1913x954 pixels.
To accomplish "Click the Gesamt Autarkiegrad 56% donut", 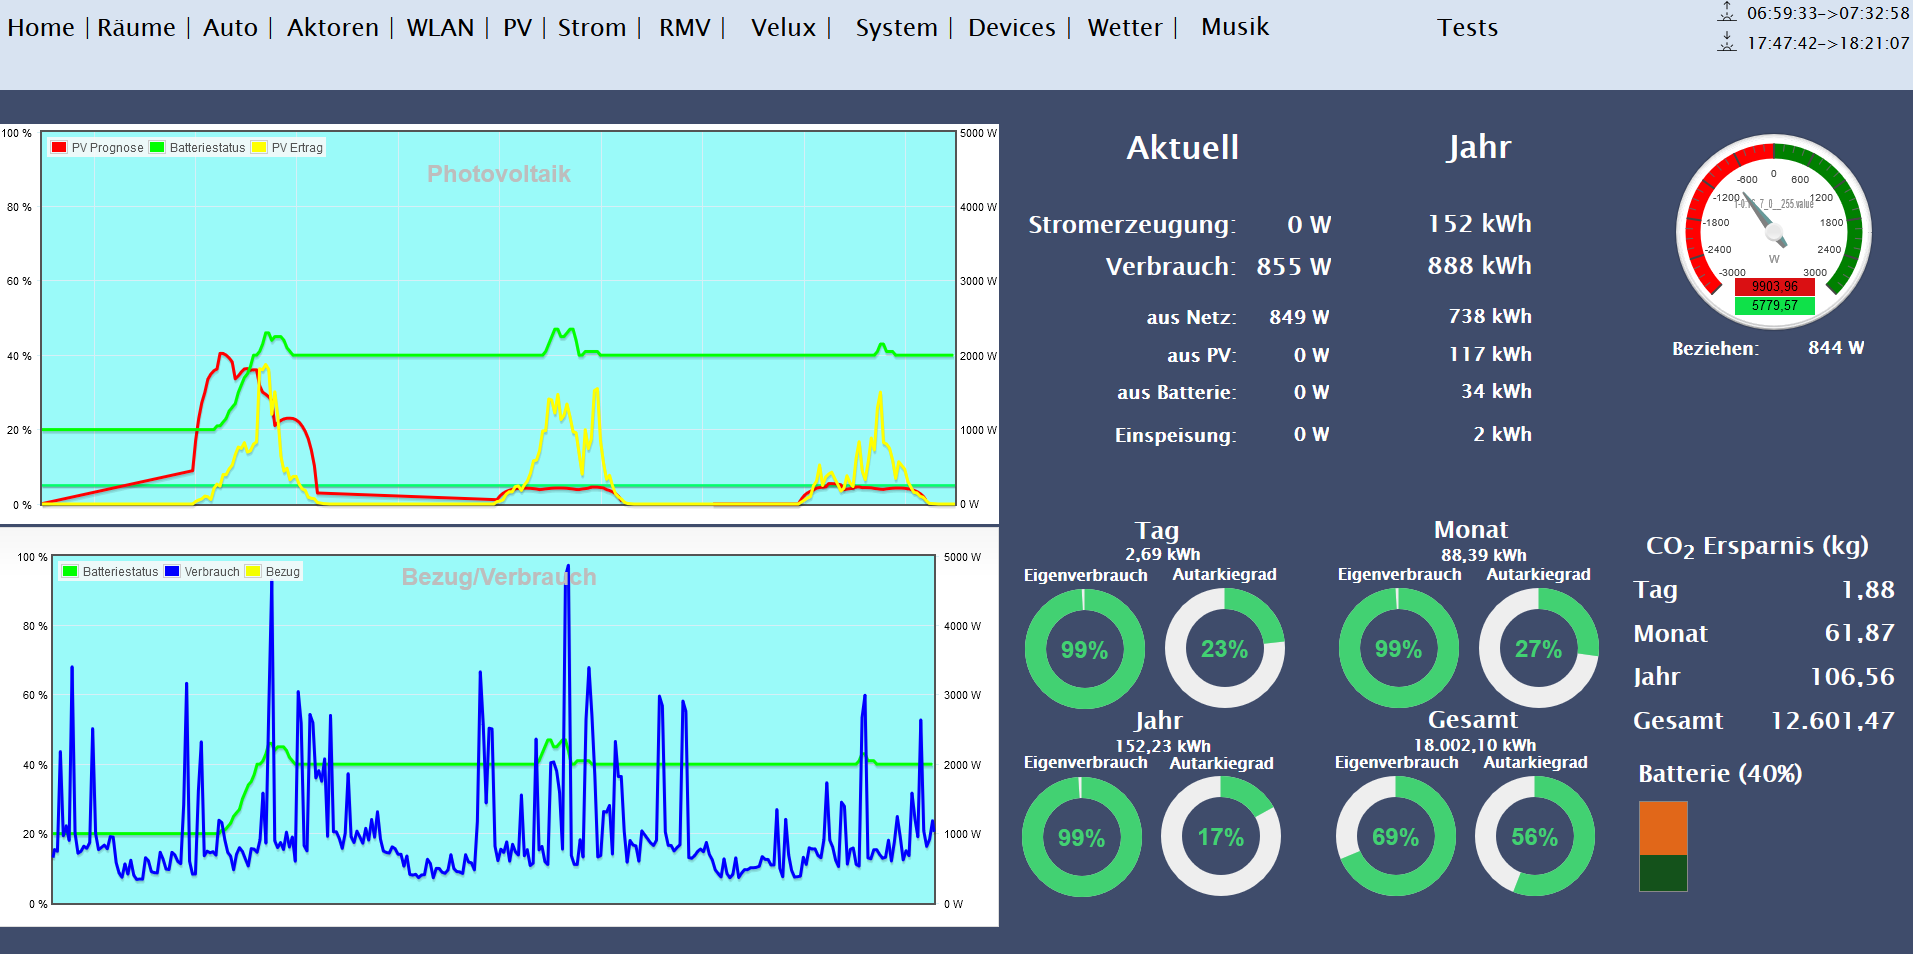I will pos(1534,837).
